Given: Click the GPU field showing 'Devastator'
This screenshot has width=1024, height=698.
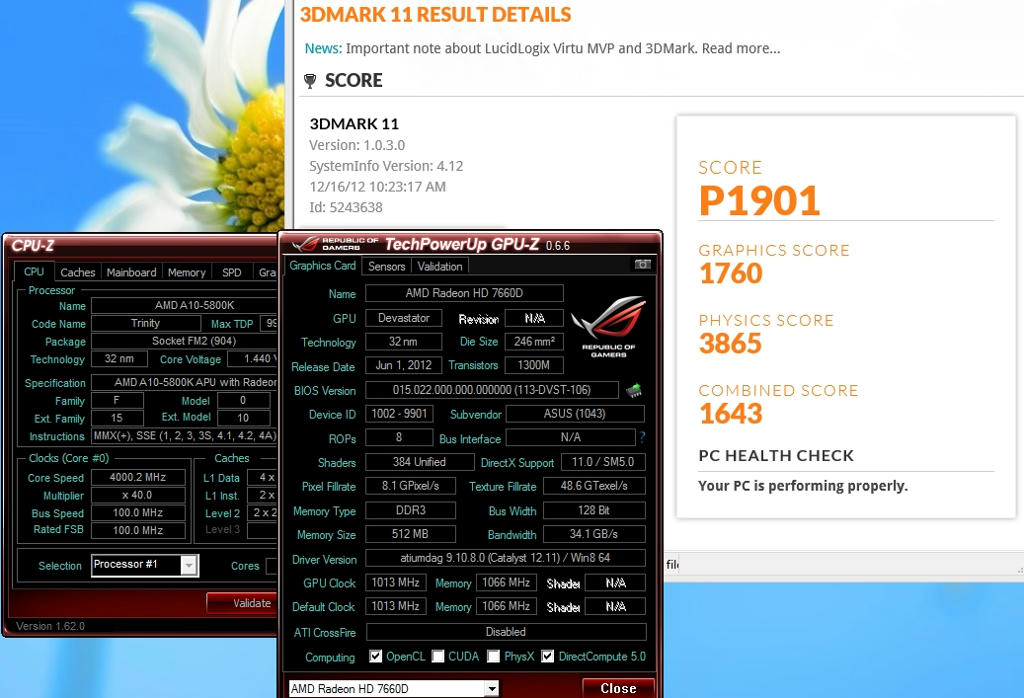Looking at the screenshot, I should tap(404, 318).
